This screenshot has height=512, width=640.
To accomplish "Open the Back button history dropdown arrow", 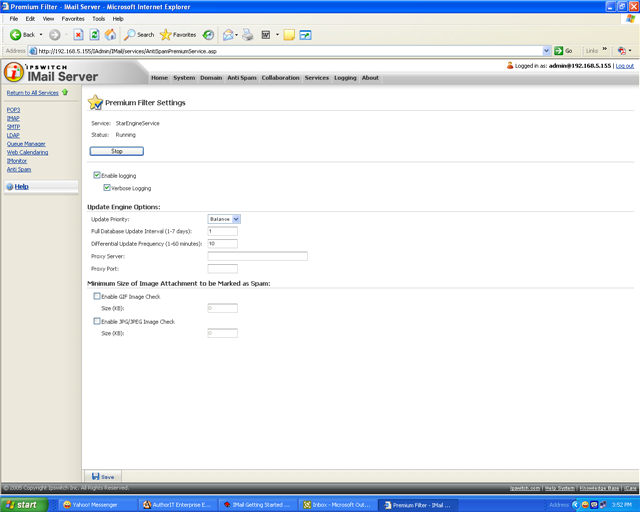I will coord(41,35).
